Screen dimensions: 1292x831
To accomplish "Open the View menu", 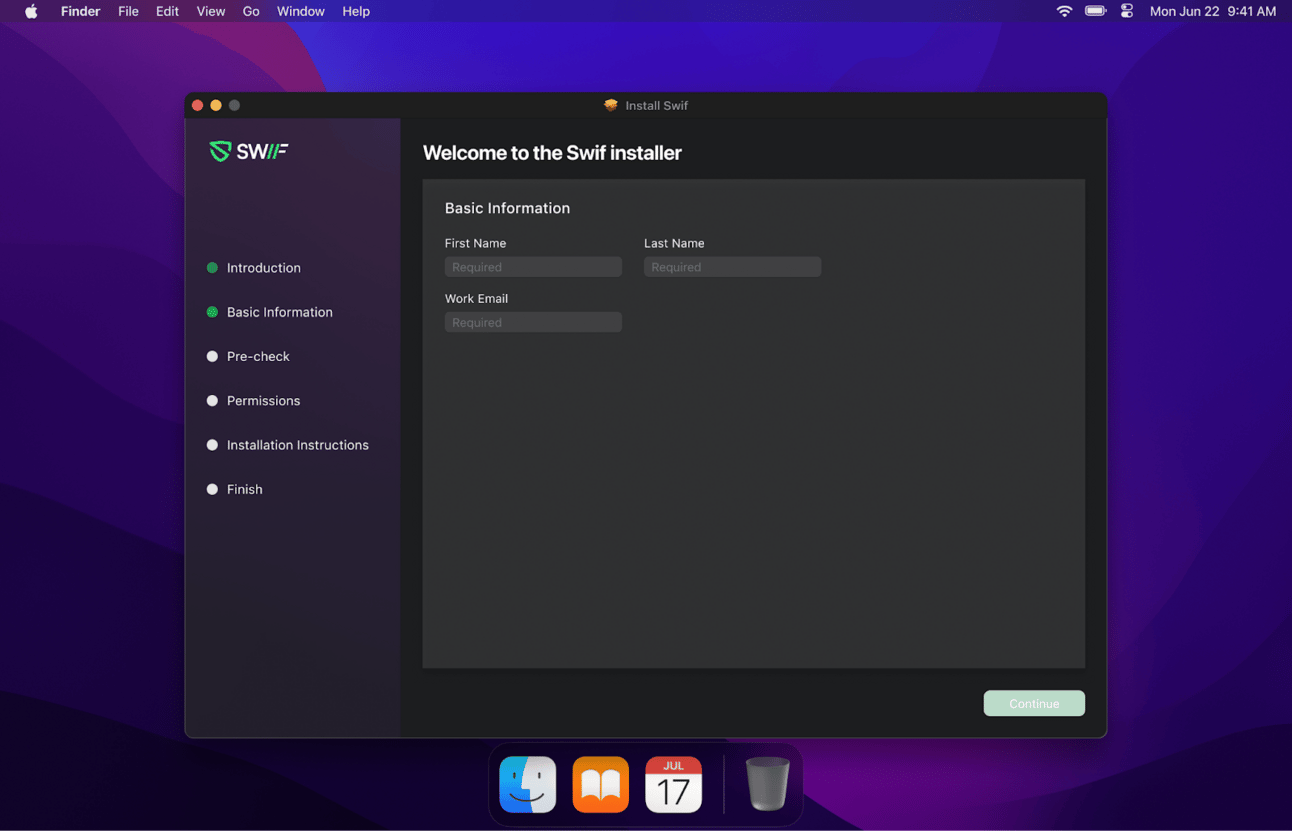I will coord(211,11).
